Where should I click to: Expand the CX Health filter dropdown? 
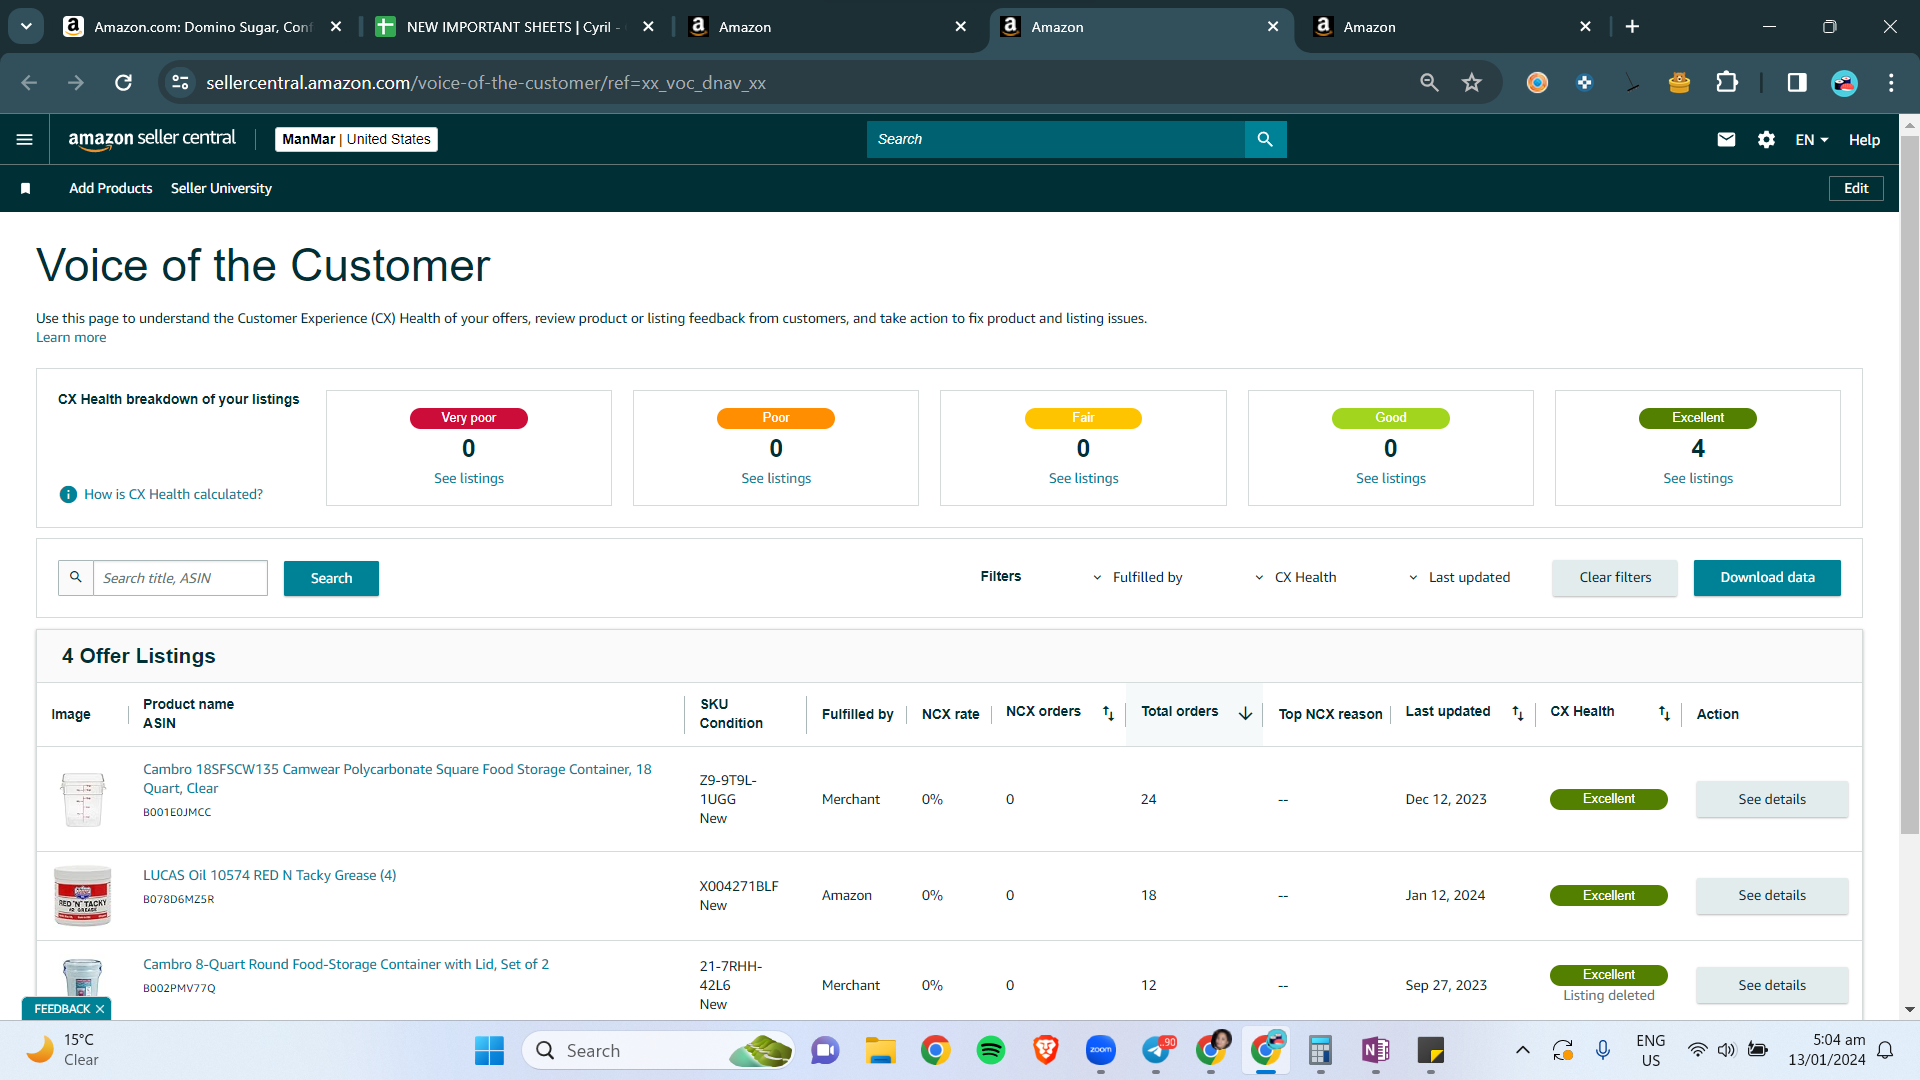click(1295, 578)
